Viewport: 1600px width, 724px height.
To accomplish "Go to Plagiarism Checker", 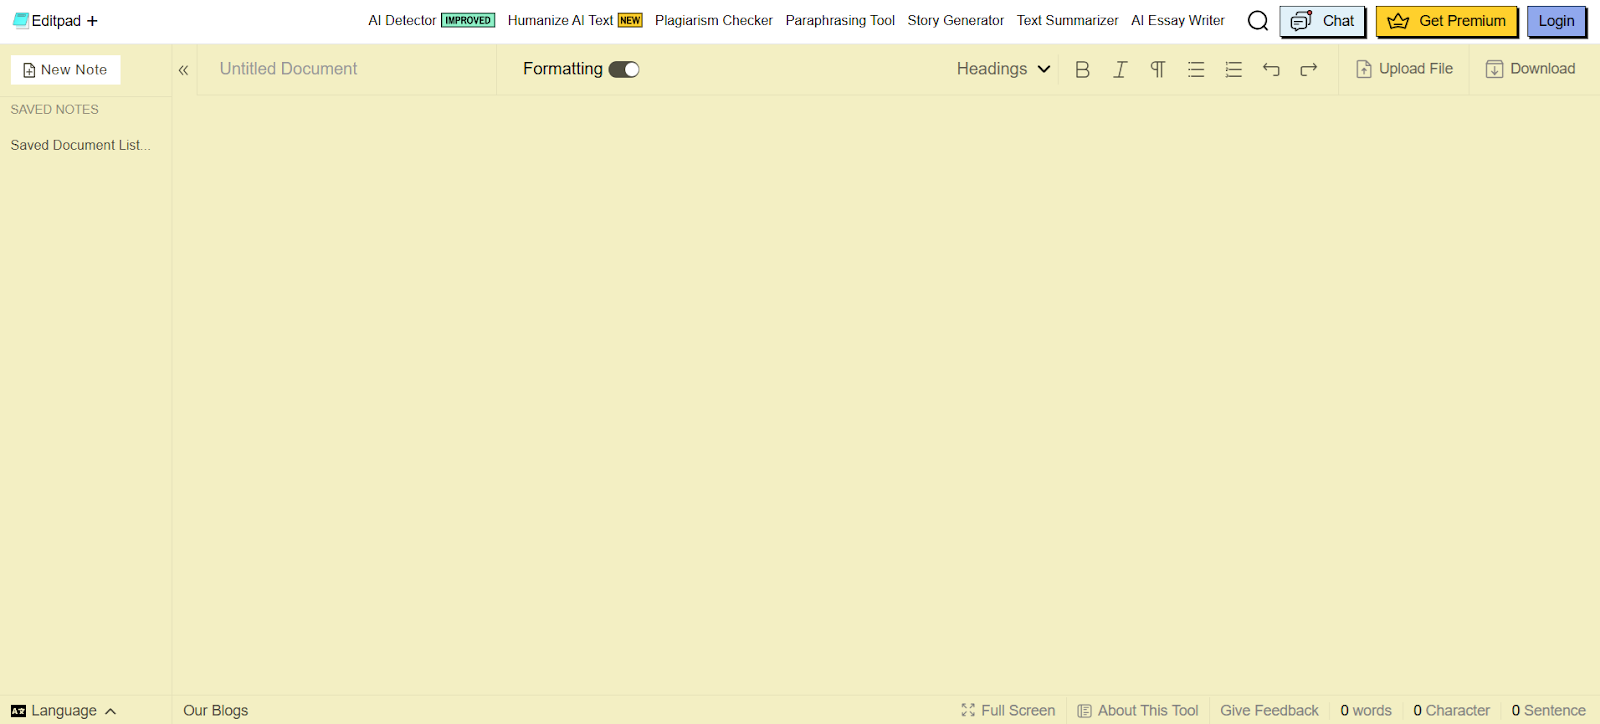I will click(x=714, y=20).
